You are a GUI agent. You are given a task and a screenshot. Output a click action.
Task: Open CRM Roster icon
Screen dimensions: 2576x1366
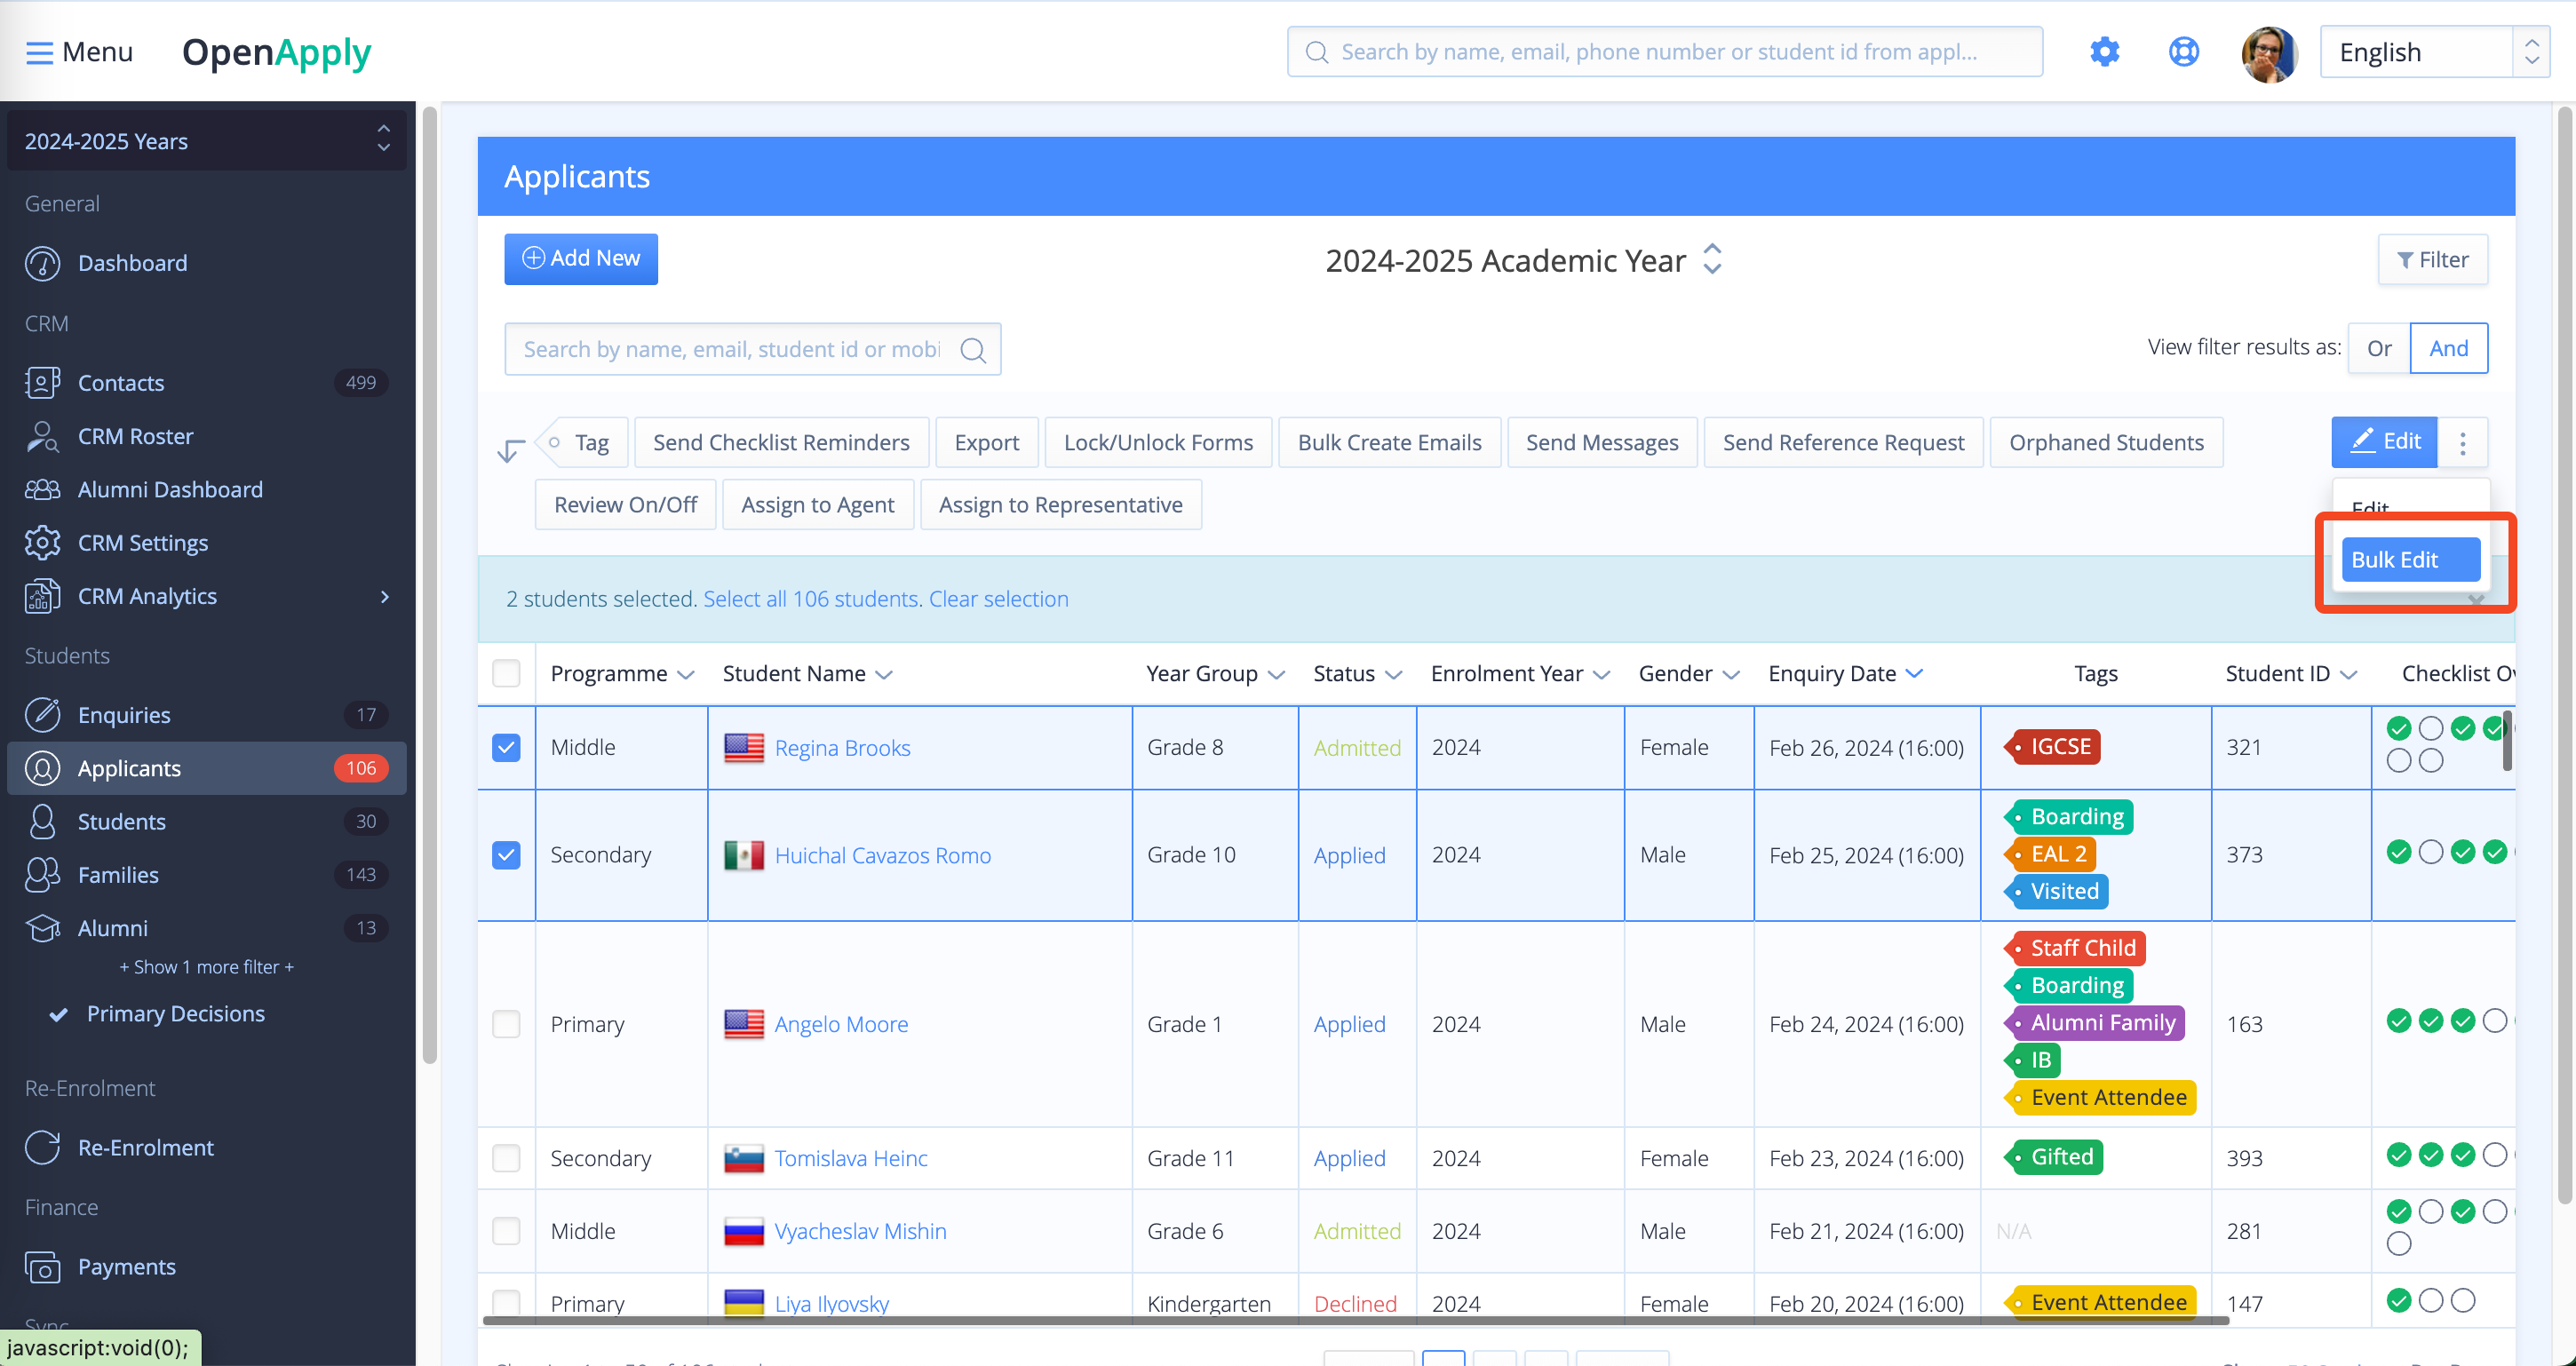click(x=42, y=436)
